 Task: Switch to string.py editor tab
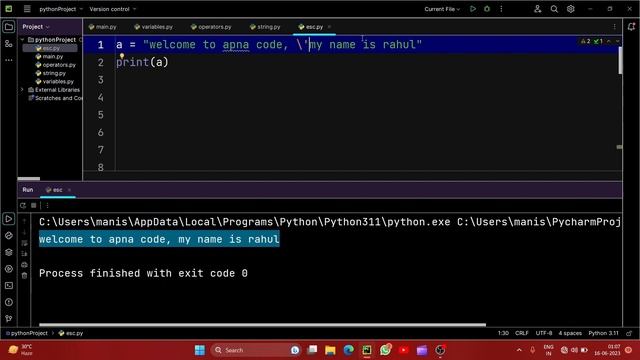tap(265, 27)
